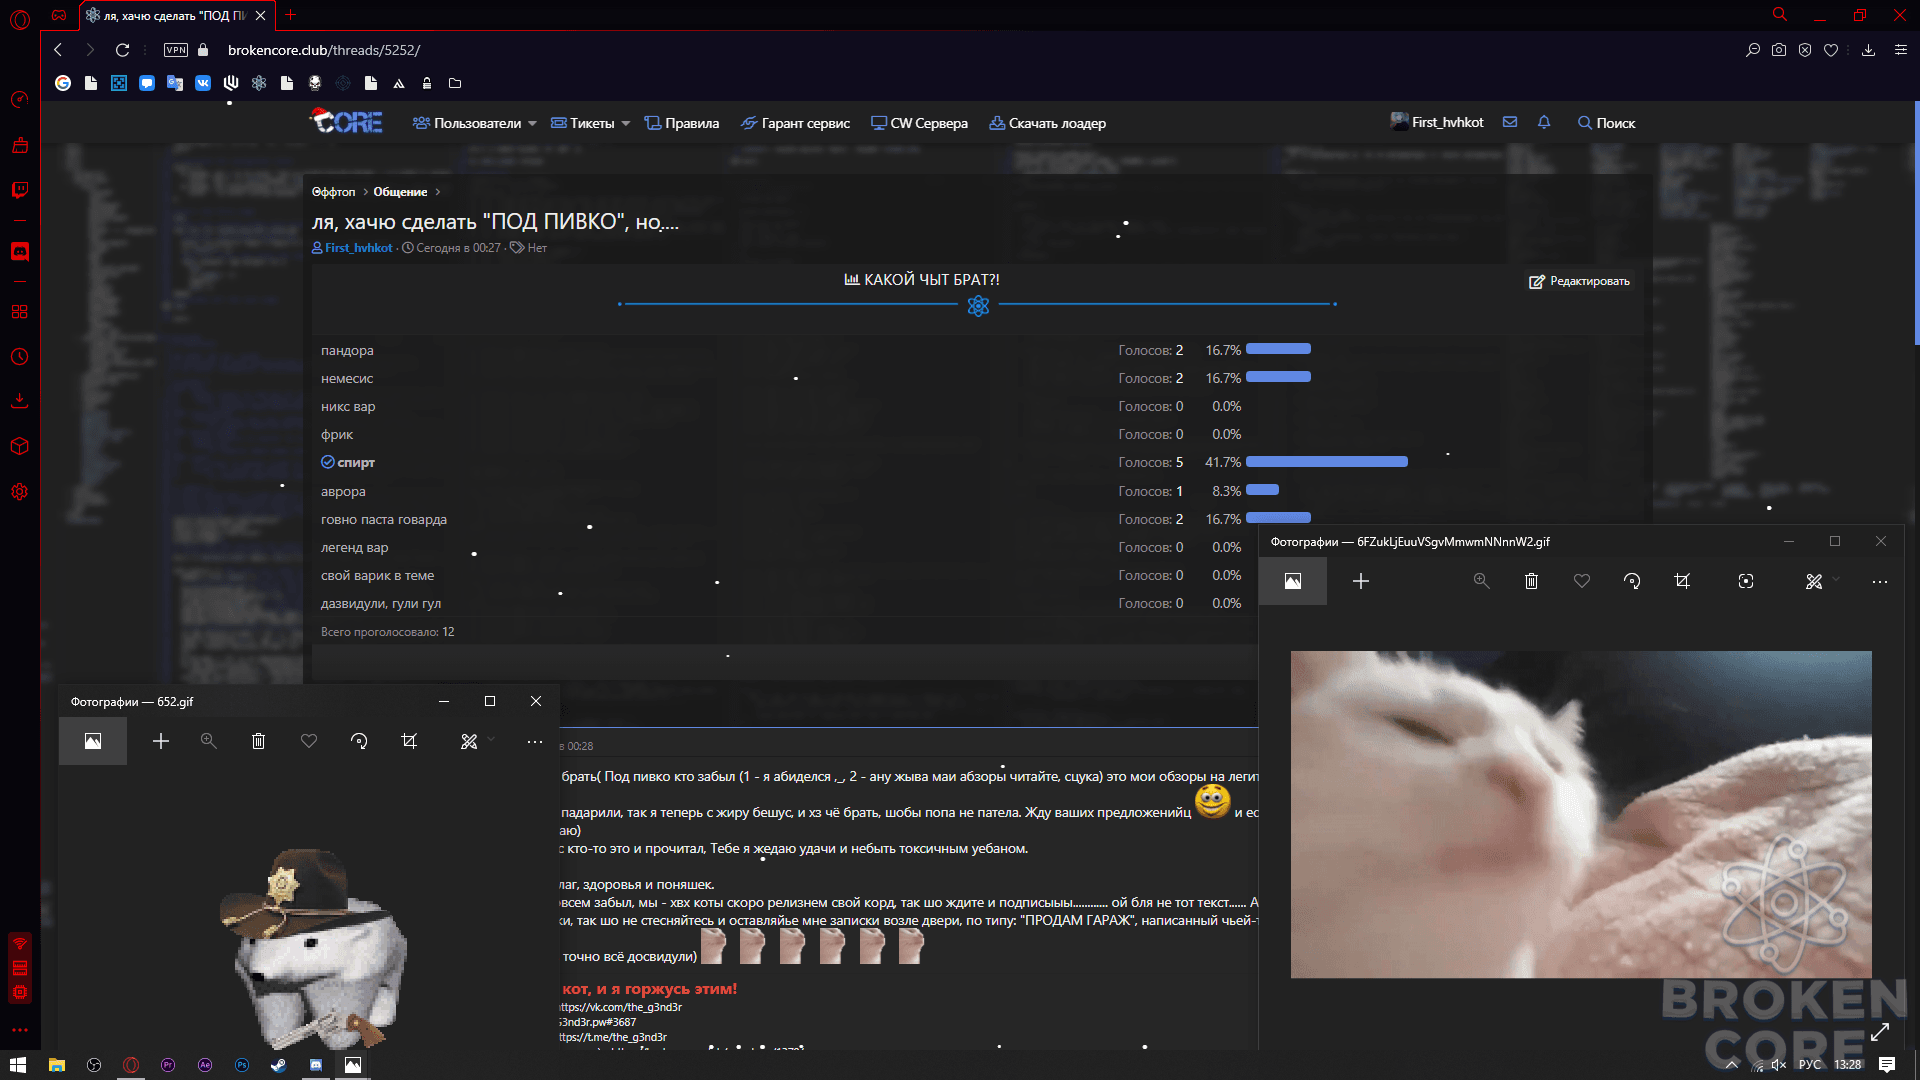Open Opera settings gear in sidebar
1920x1080 pixels.
19,492
